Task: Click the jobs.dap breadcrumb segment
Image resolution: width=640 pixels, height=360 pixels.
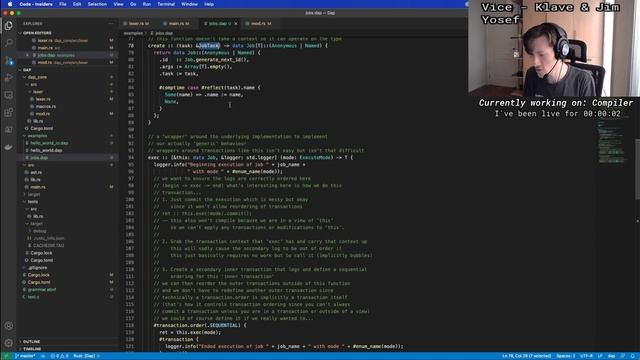Action: [162, 33]
